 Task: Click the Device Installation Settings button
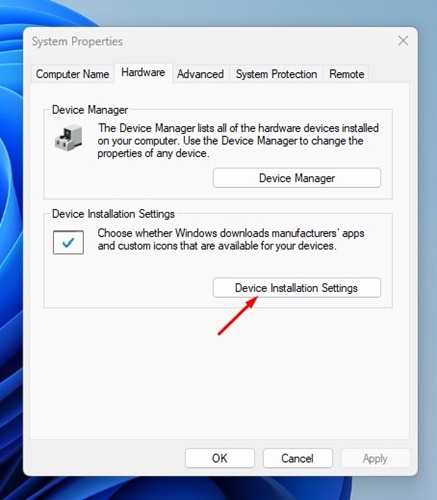pos(297,288)
